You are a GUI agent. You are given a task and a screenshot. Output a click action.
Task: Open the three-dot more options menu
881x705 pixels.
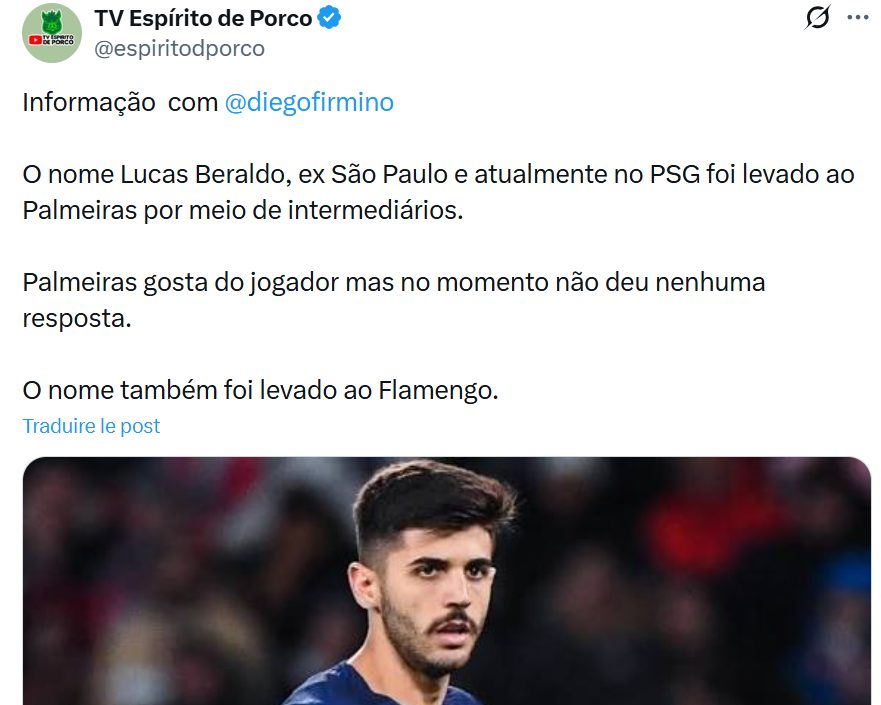pos(858,17)
